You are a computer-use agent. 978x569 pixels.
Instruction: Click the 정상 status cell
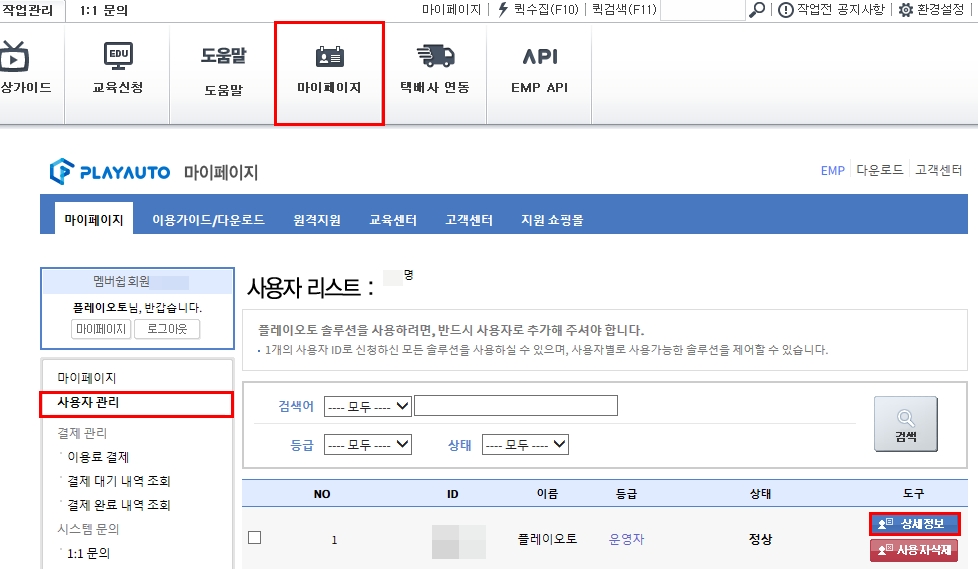(760, 538)
